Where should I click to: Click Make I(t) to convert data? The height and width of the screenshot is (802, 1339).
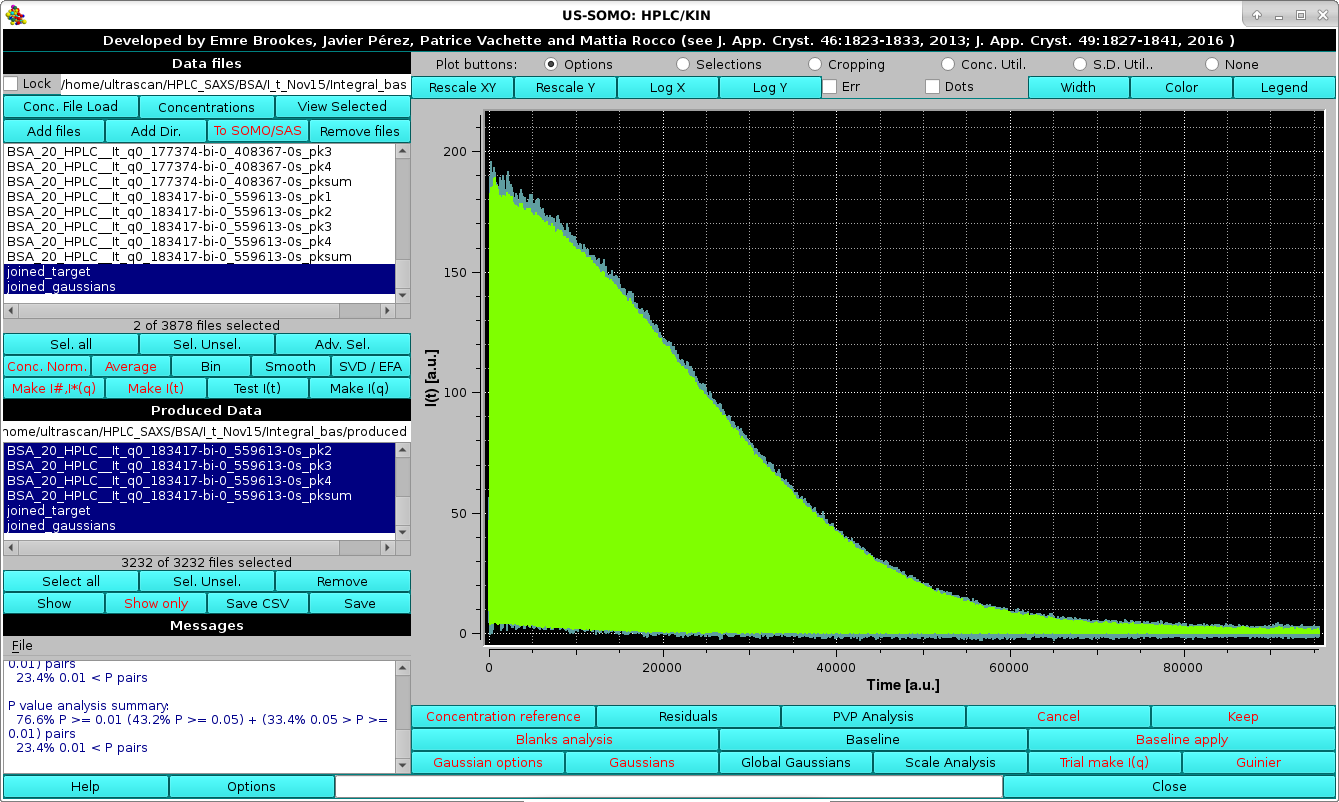coord(155,388)
